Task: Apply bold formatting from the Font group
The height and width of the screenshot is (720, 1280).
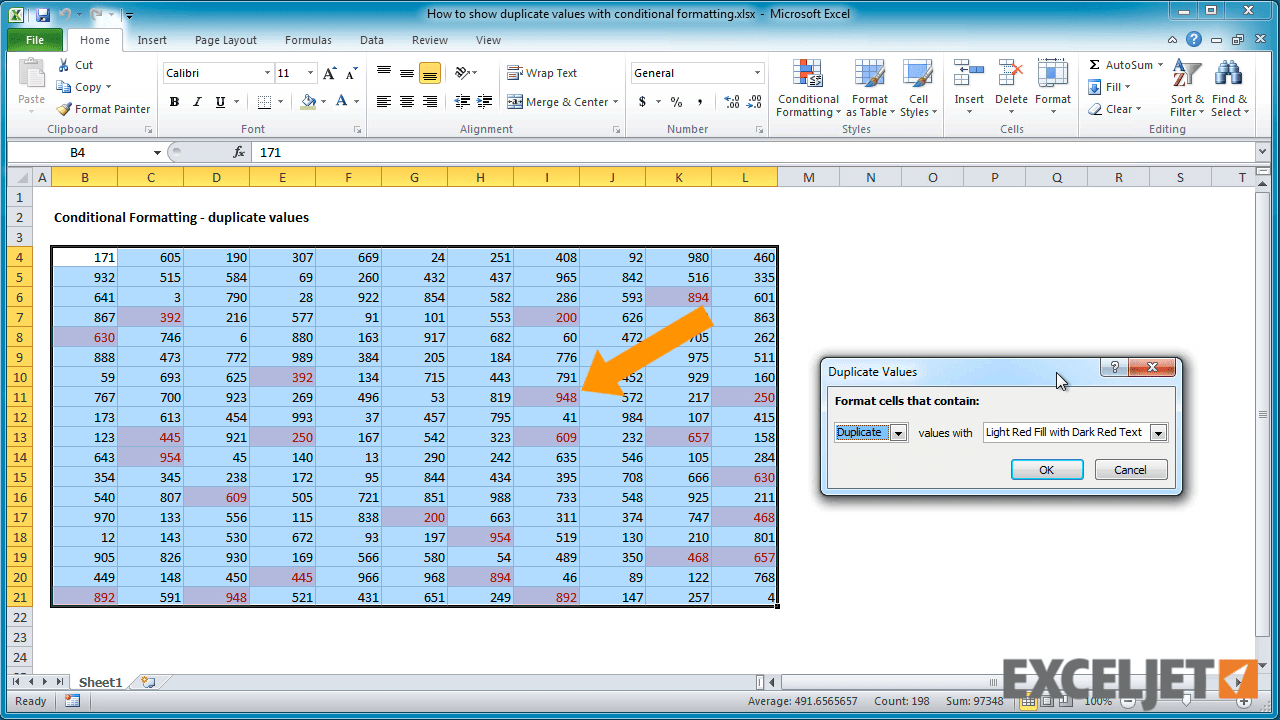Action: (x=173, y=102)
